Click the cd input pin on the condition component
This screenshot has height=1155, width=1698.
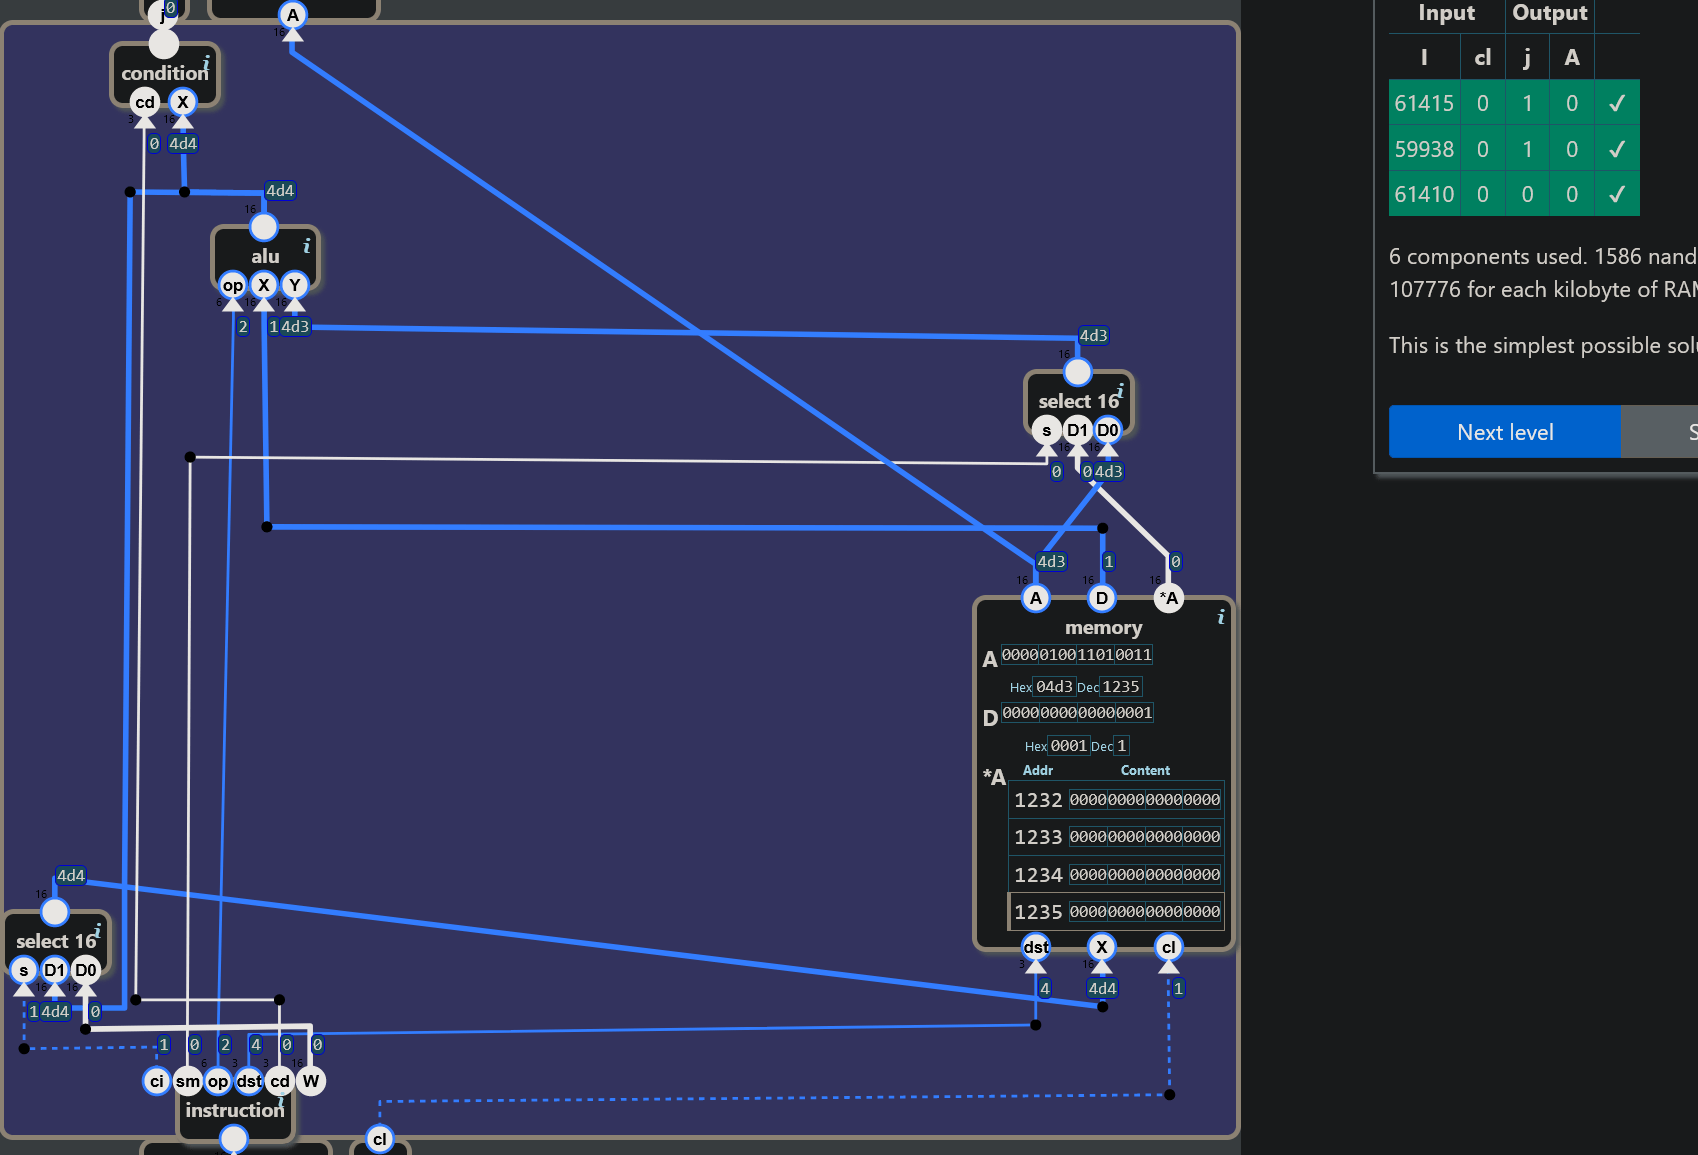(x=144, y=101)
